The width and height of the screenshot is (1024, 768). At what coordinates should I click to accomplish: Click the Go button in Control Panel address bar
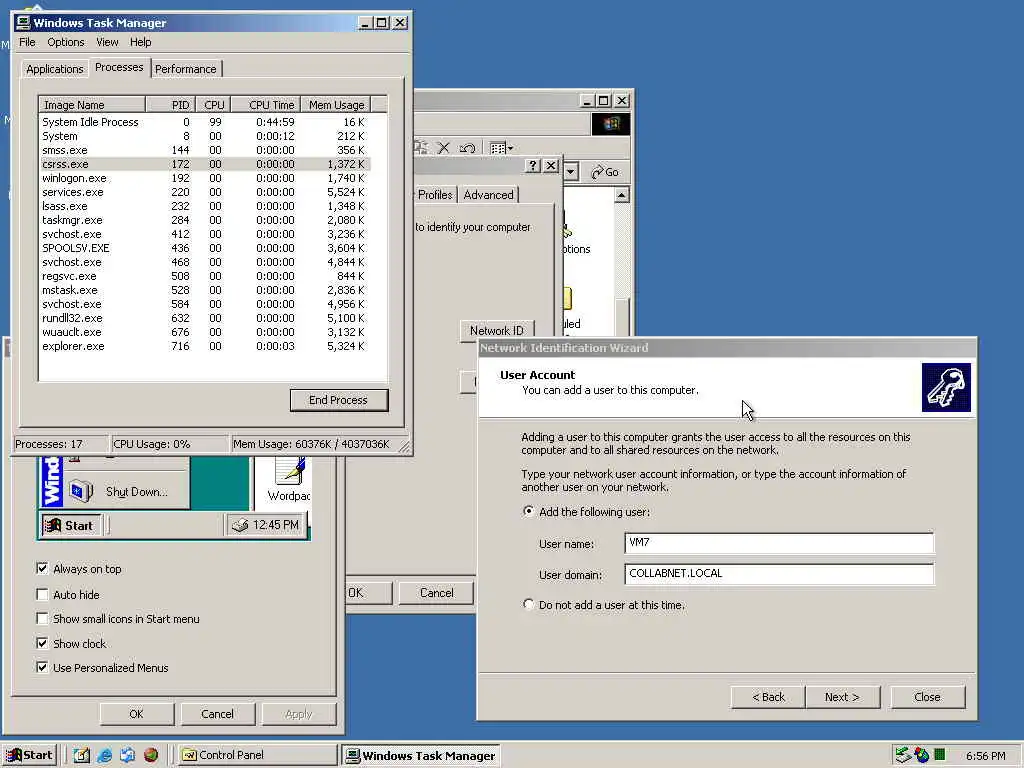pos(605,172)
